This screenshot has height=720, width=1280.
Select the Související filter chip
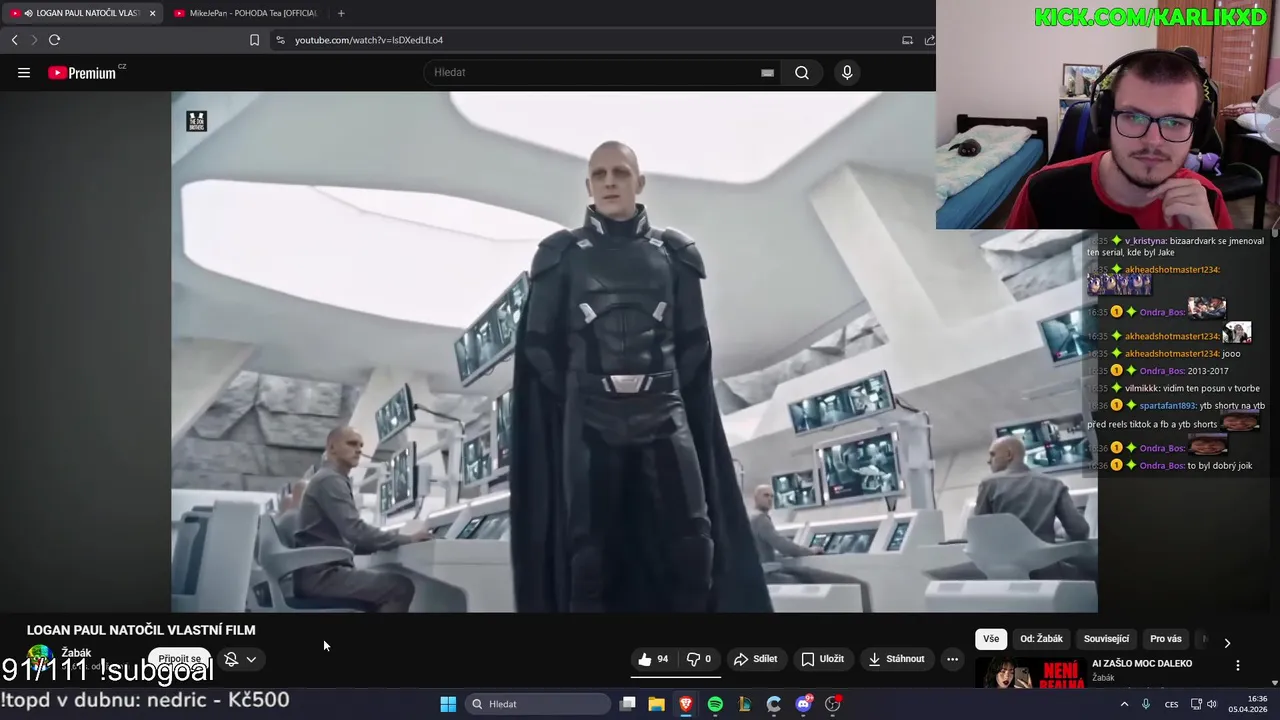[1106, 639]
